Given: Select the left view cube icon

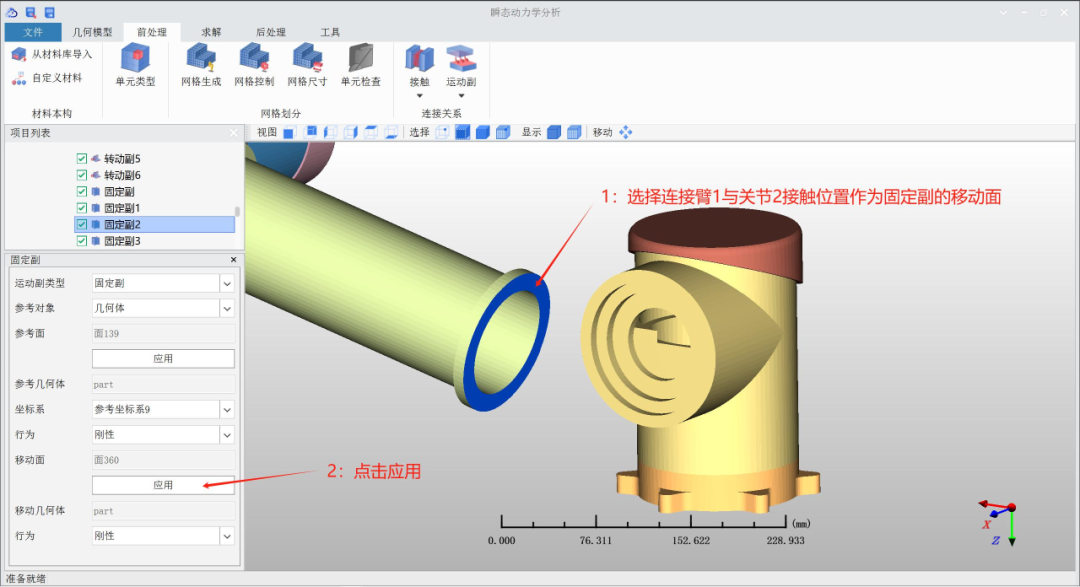Looking at the screenshot, I should pyautogui.click(x=331, y=132).
